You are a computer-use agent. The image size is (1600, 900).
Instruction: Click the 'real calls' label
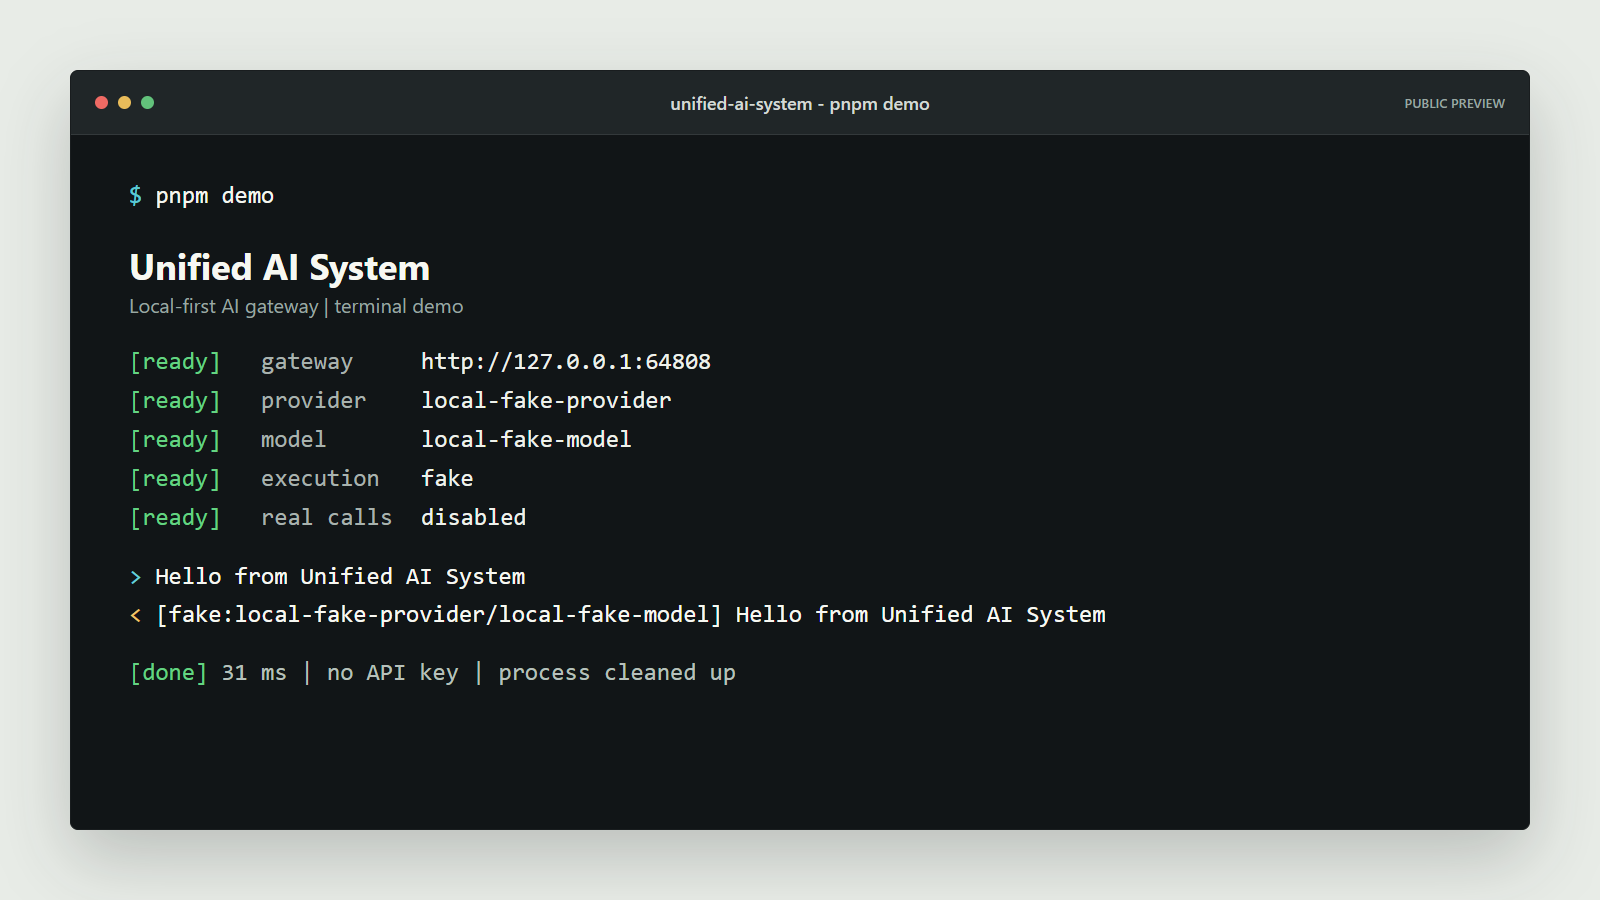click(x=326, y=518)
